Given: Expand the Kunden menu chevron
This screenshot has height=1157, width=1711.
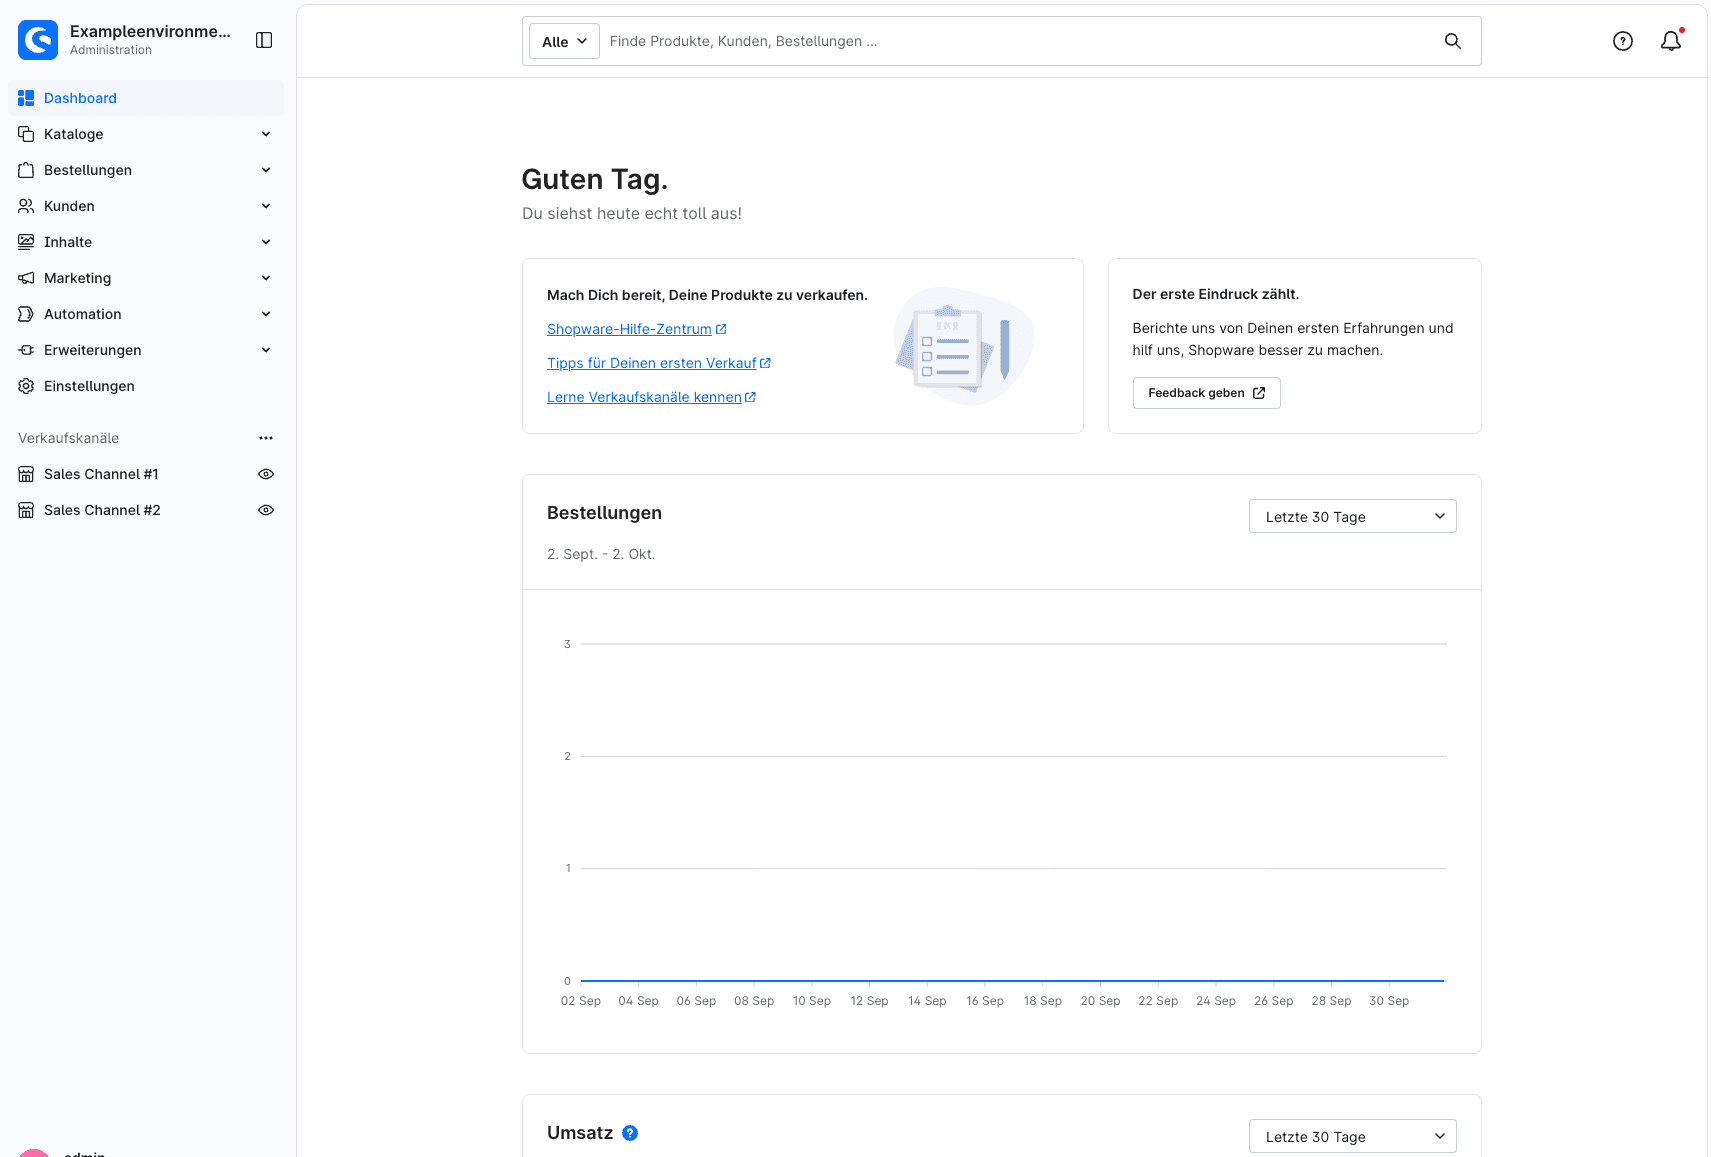Looking at the screenshot, I should (266, 206).
